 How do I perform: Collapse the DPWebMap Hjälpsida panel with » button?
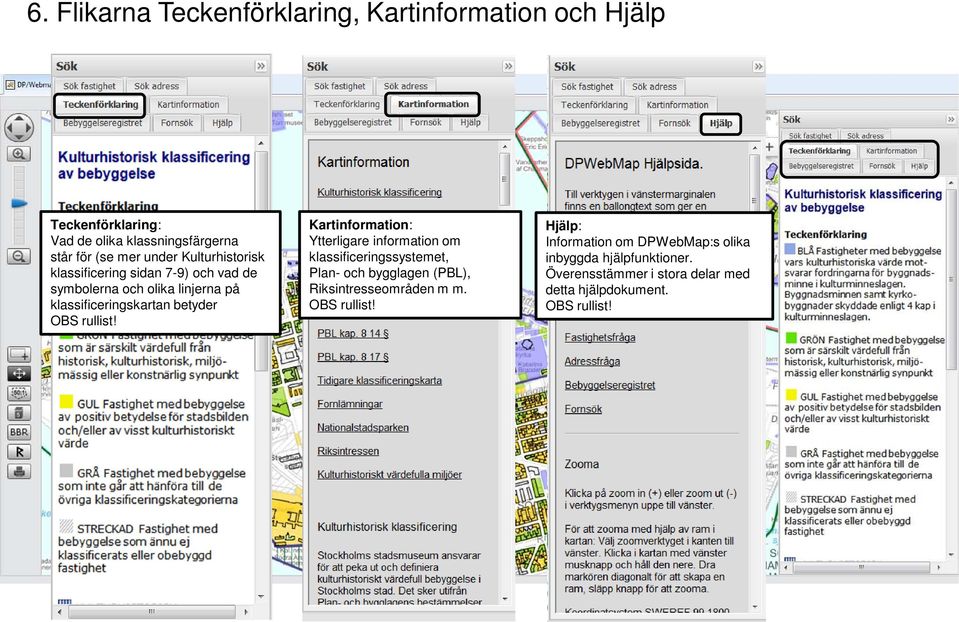[x=758, y=67]
